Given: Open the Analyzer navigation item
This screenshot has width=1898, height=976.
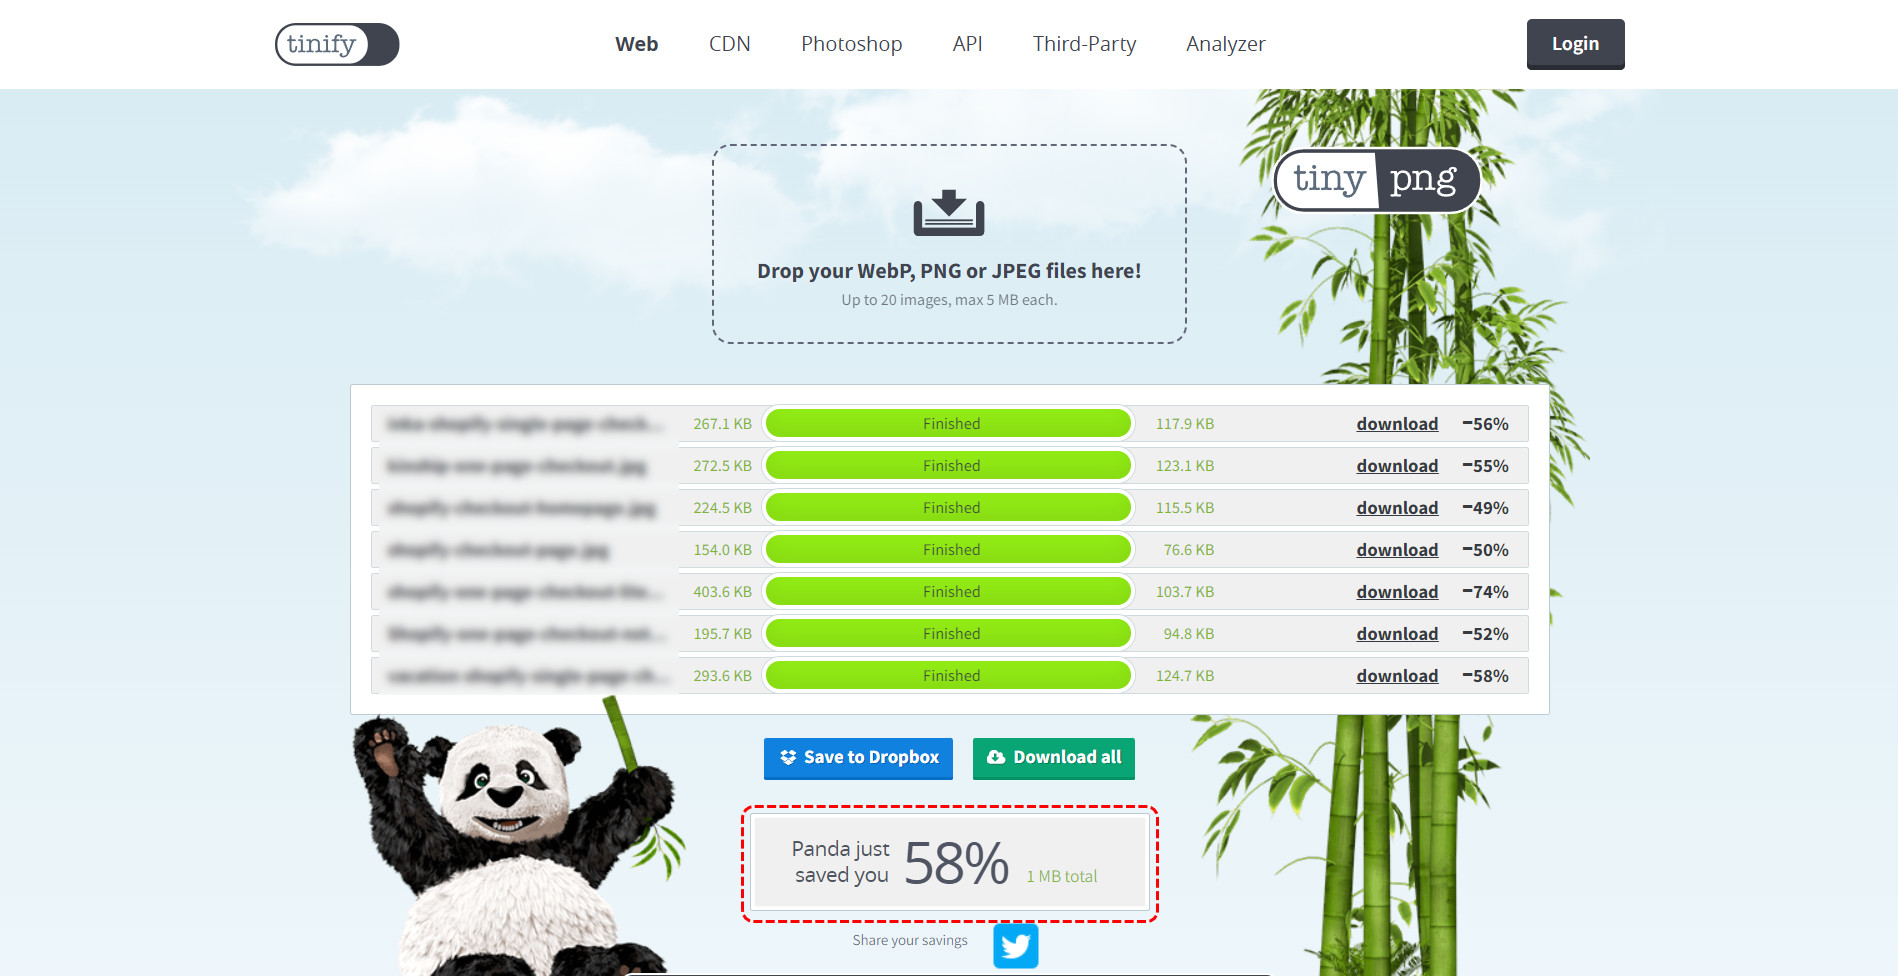Looking at the screenshot, I should point(1225,44).
